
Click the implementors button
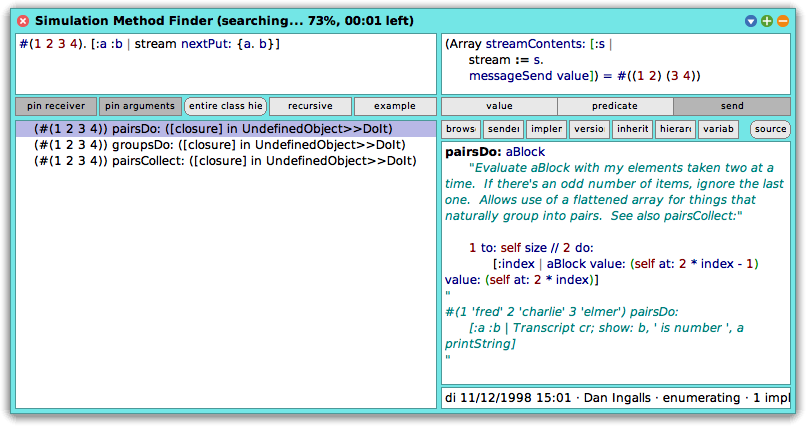pos(546,129)
